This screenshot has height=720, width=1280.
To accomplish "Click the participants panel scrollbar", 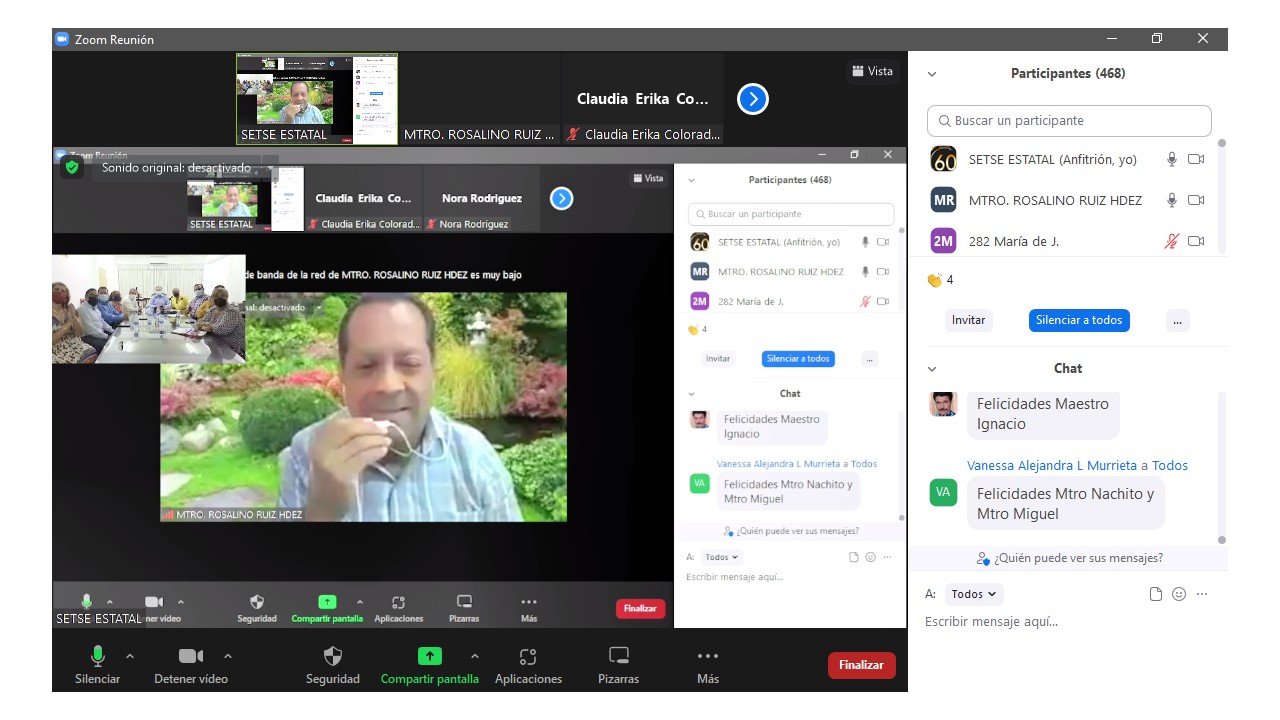I will coord(1222,200).
